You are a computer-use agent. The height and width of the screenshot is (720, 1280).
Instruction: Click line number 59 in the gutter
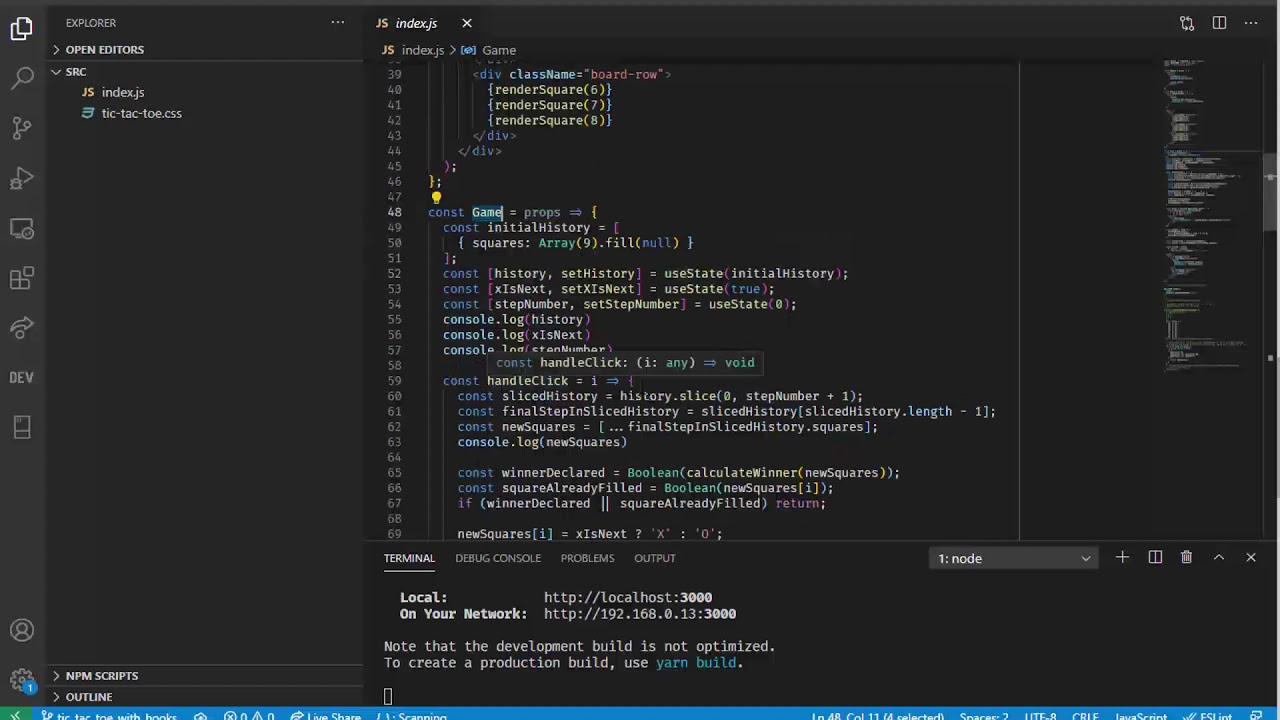394,381
